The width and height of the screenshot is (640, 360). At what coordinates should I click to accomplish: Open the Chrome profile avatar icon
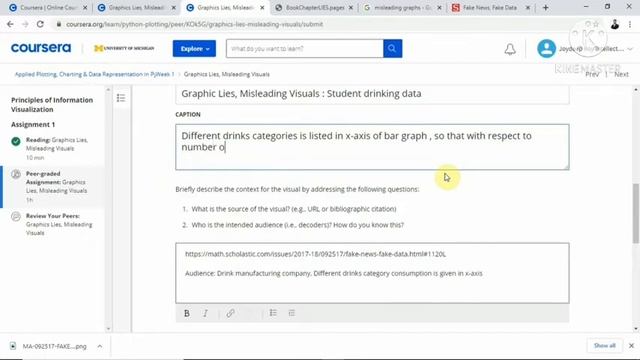click(615, 24)
